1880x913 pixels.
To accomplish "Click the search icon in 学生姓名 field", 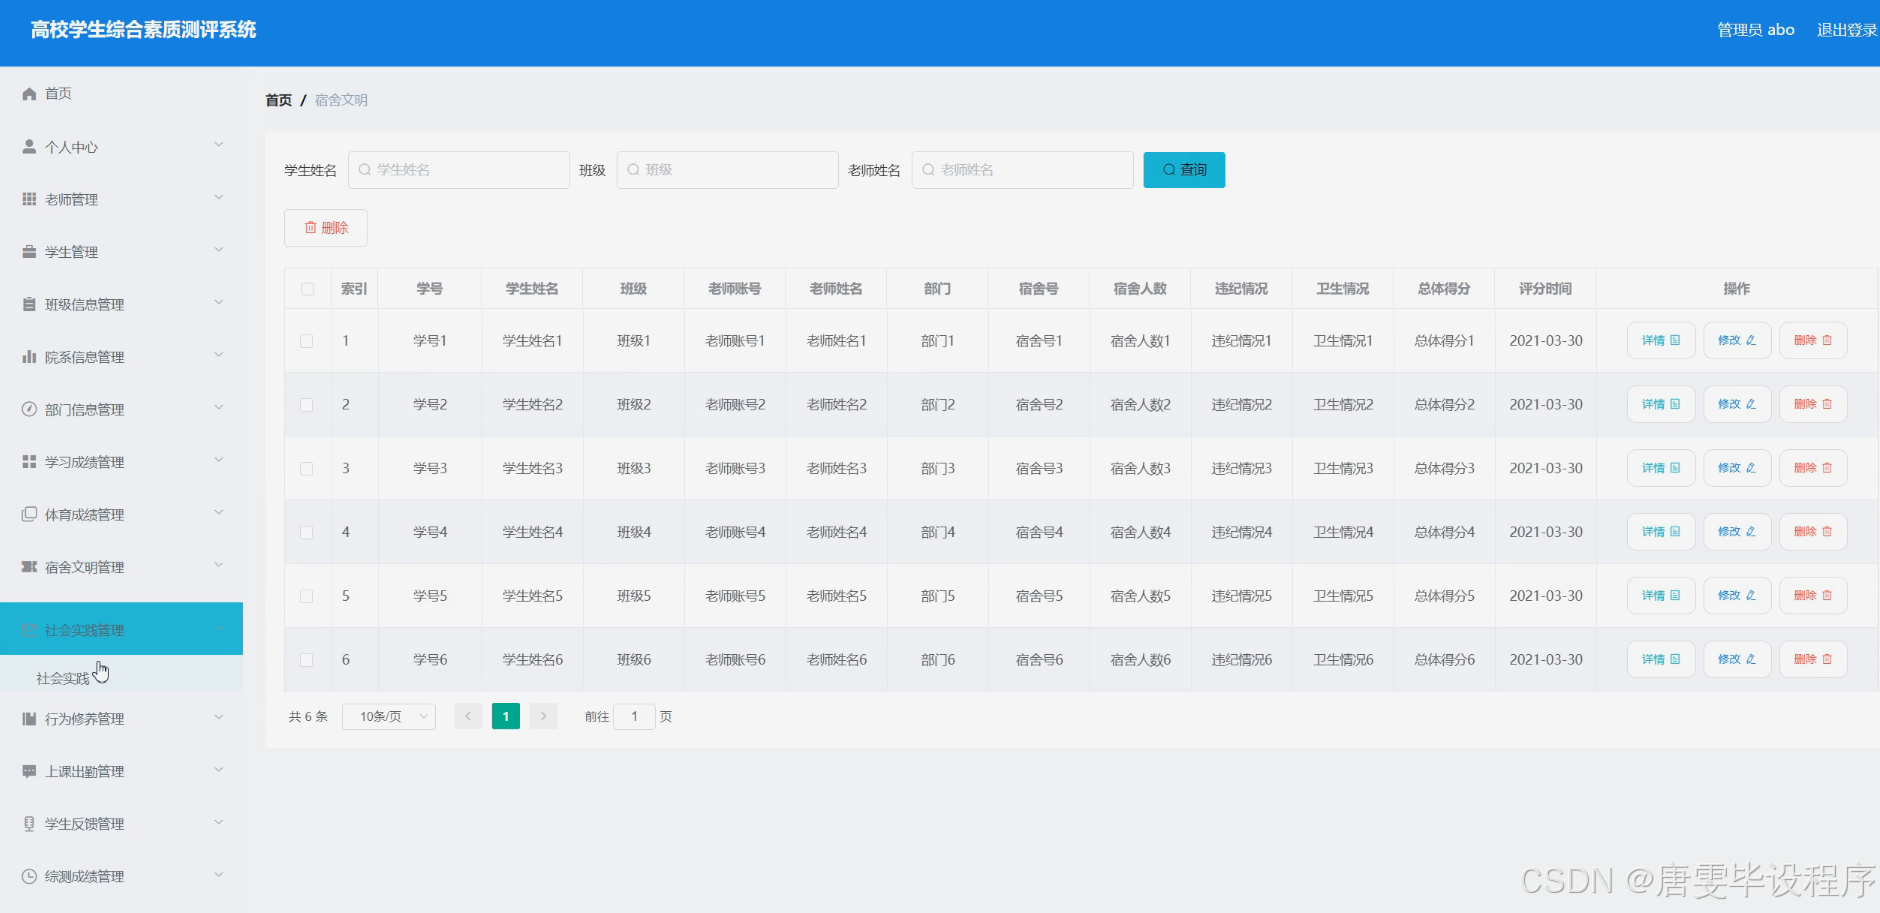I will coord(365,170).
